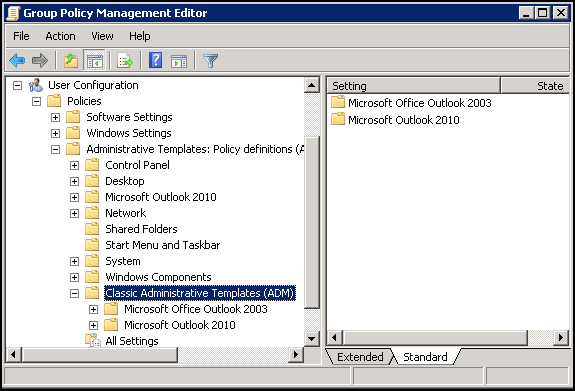Image resolution: width=575 pixels, height=391 pixels.
Task: Select the Windows Components tree item
Action: 158,277
